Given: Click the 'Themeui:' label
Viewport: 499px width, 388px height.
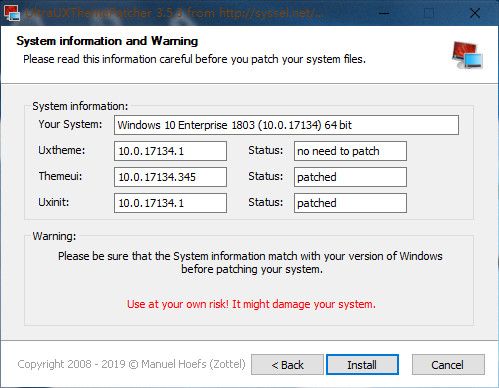Looking at the screenshot, I should pyautogui.click(x=60, y=176).
